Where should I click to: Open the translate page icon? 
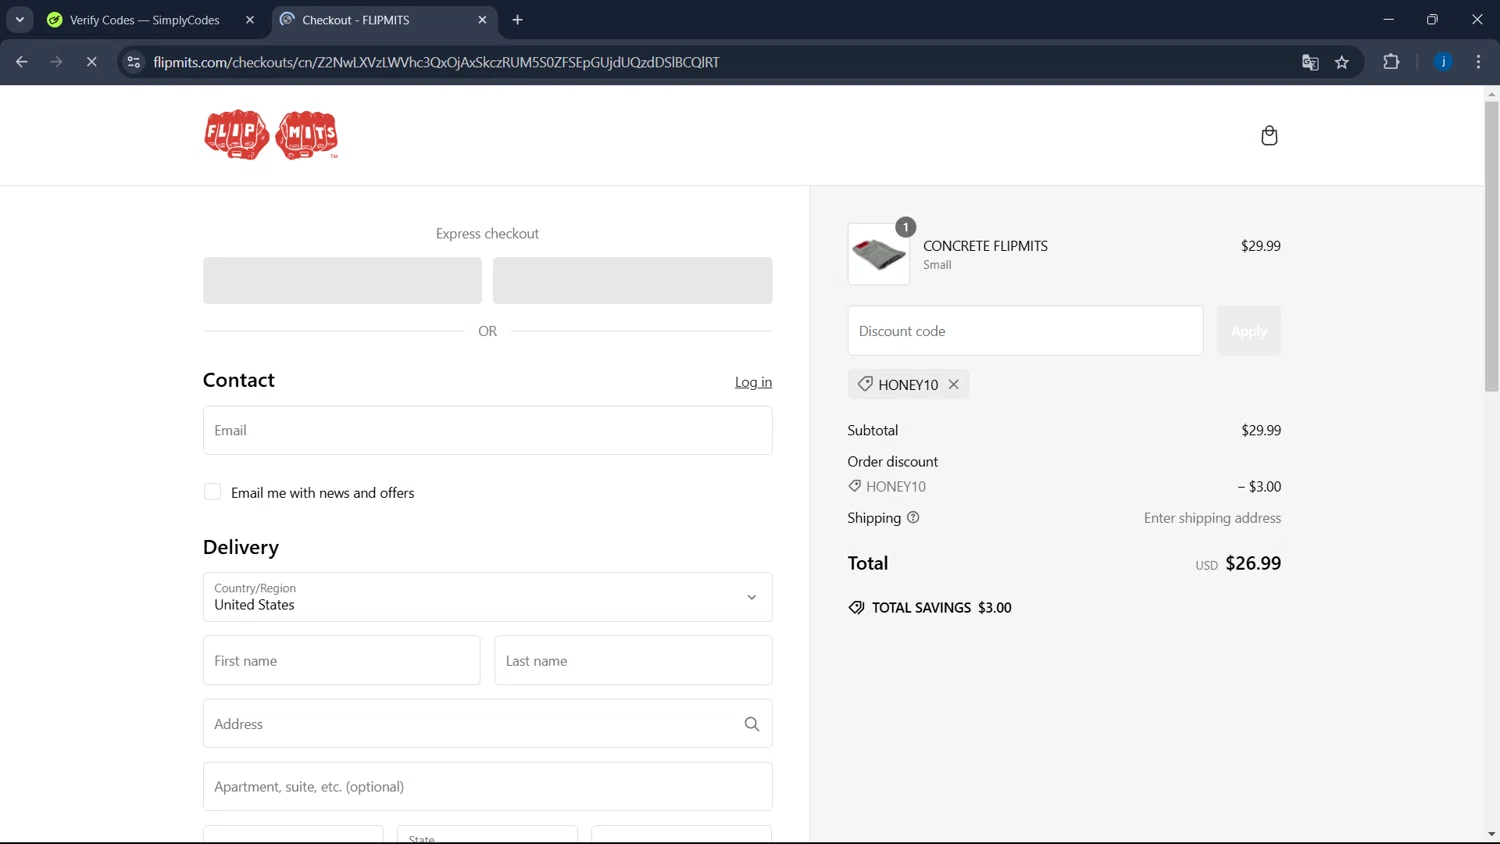1310,62
